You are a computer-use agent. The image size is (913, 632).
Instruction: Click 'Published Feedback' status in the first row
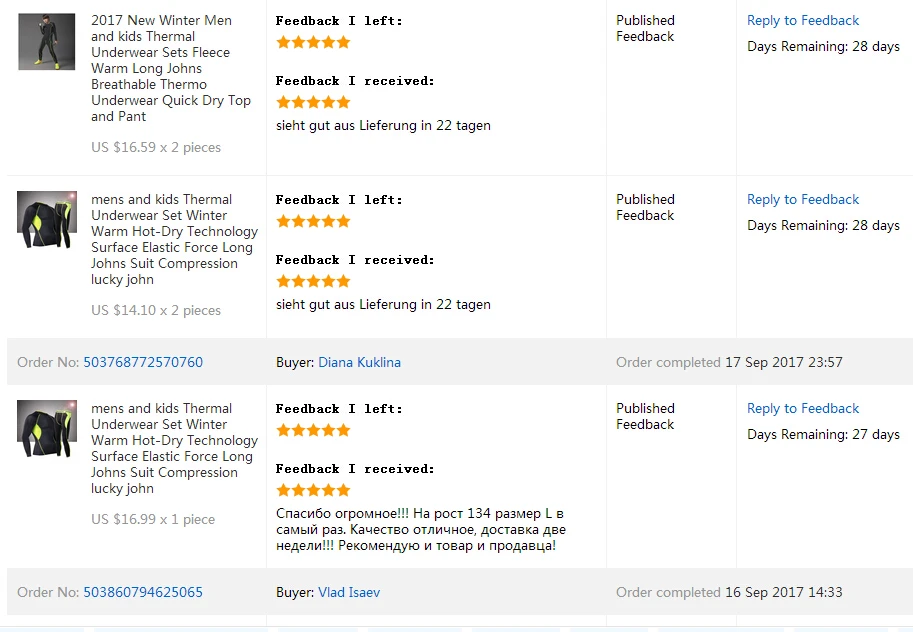645,28
